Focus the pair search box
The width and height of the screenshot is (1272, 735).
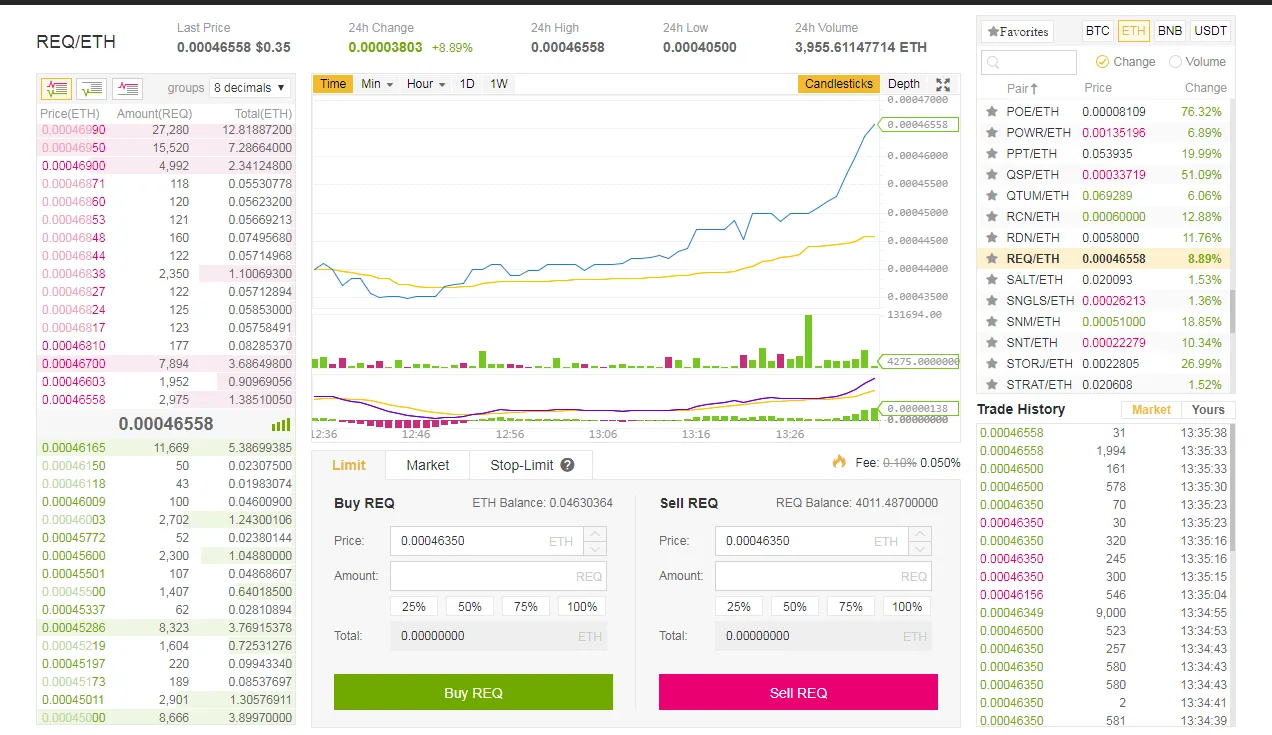(1029, 62)
